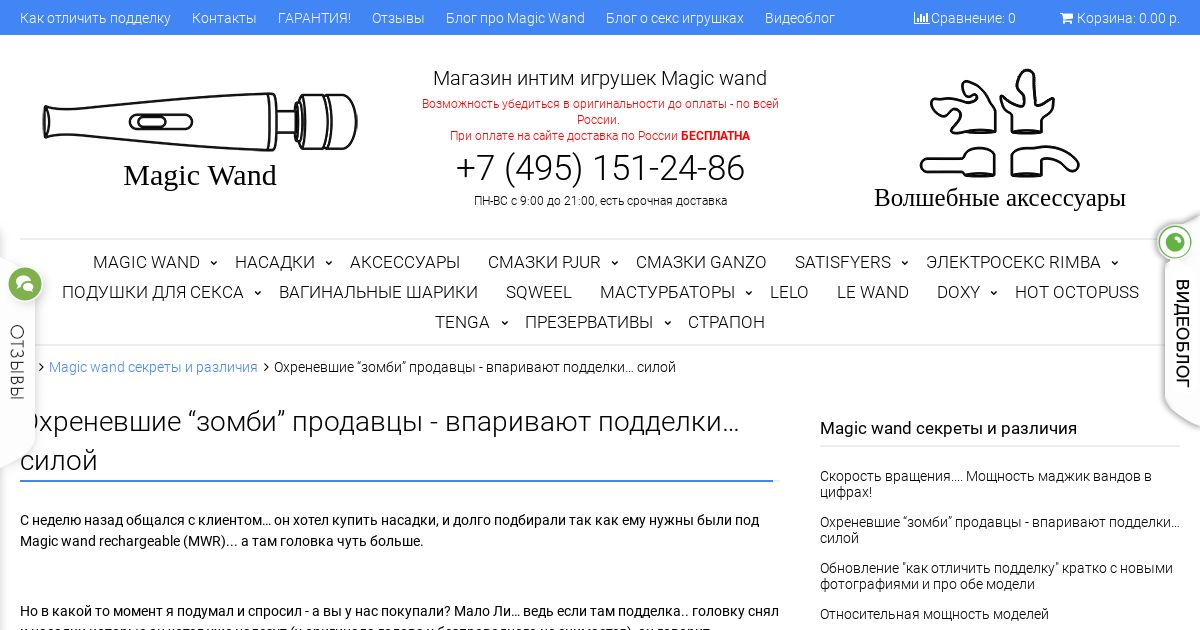The width and height of the screenshot is (1200, 630).
Task: Open 'Блог о секс игрушках' link
Action: coord(675,18)
